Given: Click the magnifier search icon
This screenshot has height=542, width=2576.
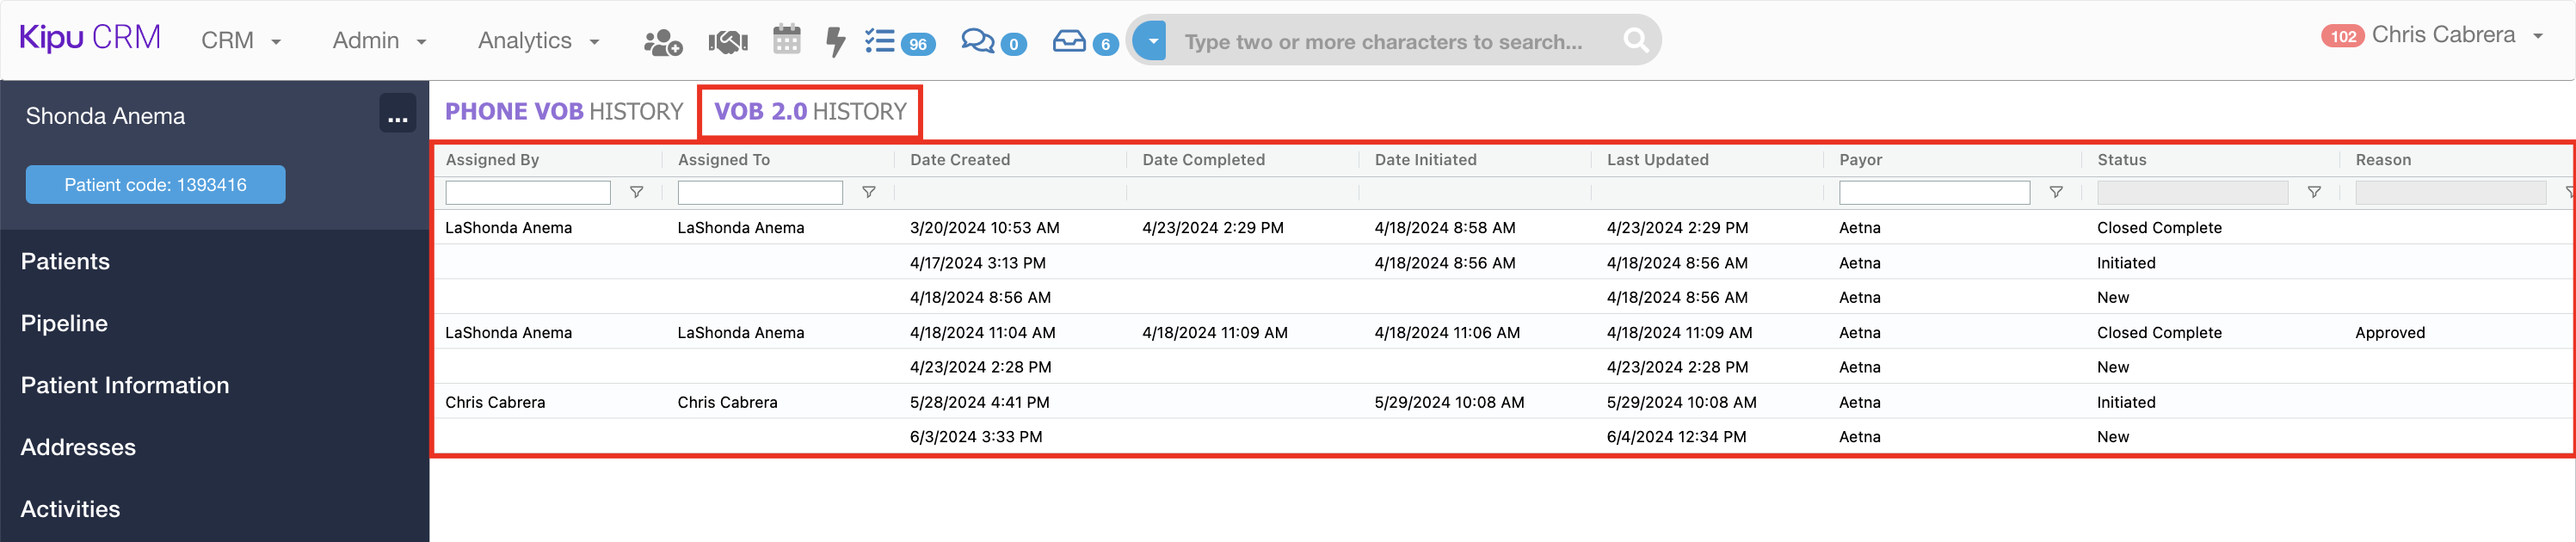Looking at the screenshot, I should click(1635, 40).
